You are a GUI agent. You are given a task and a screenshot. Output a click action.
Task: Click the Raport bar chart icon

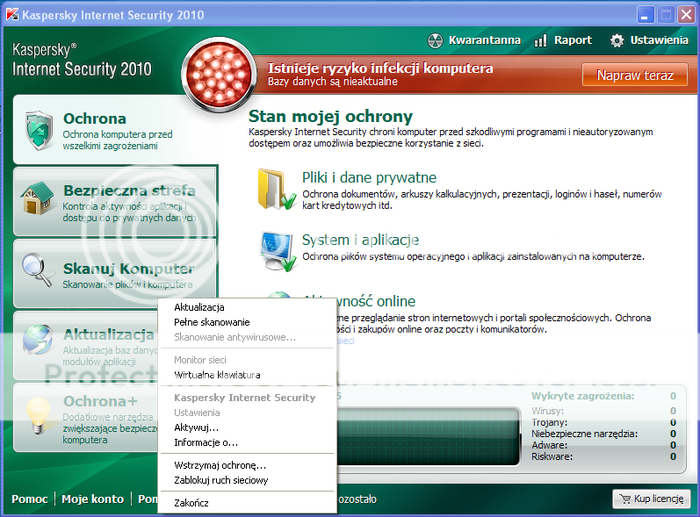pos(541,41)
